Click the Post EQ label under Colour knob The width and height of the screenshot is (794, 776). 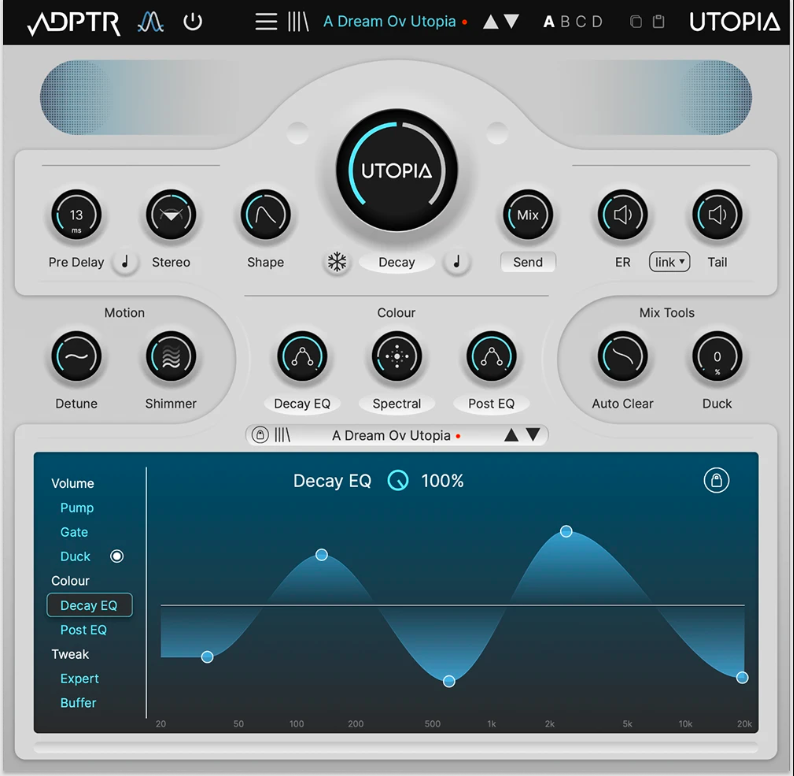pos(491,404)
